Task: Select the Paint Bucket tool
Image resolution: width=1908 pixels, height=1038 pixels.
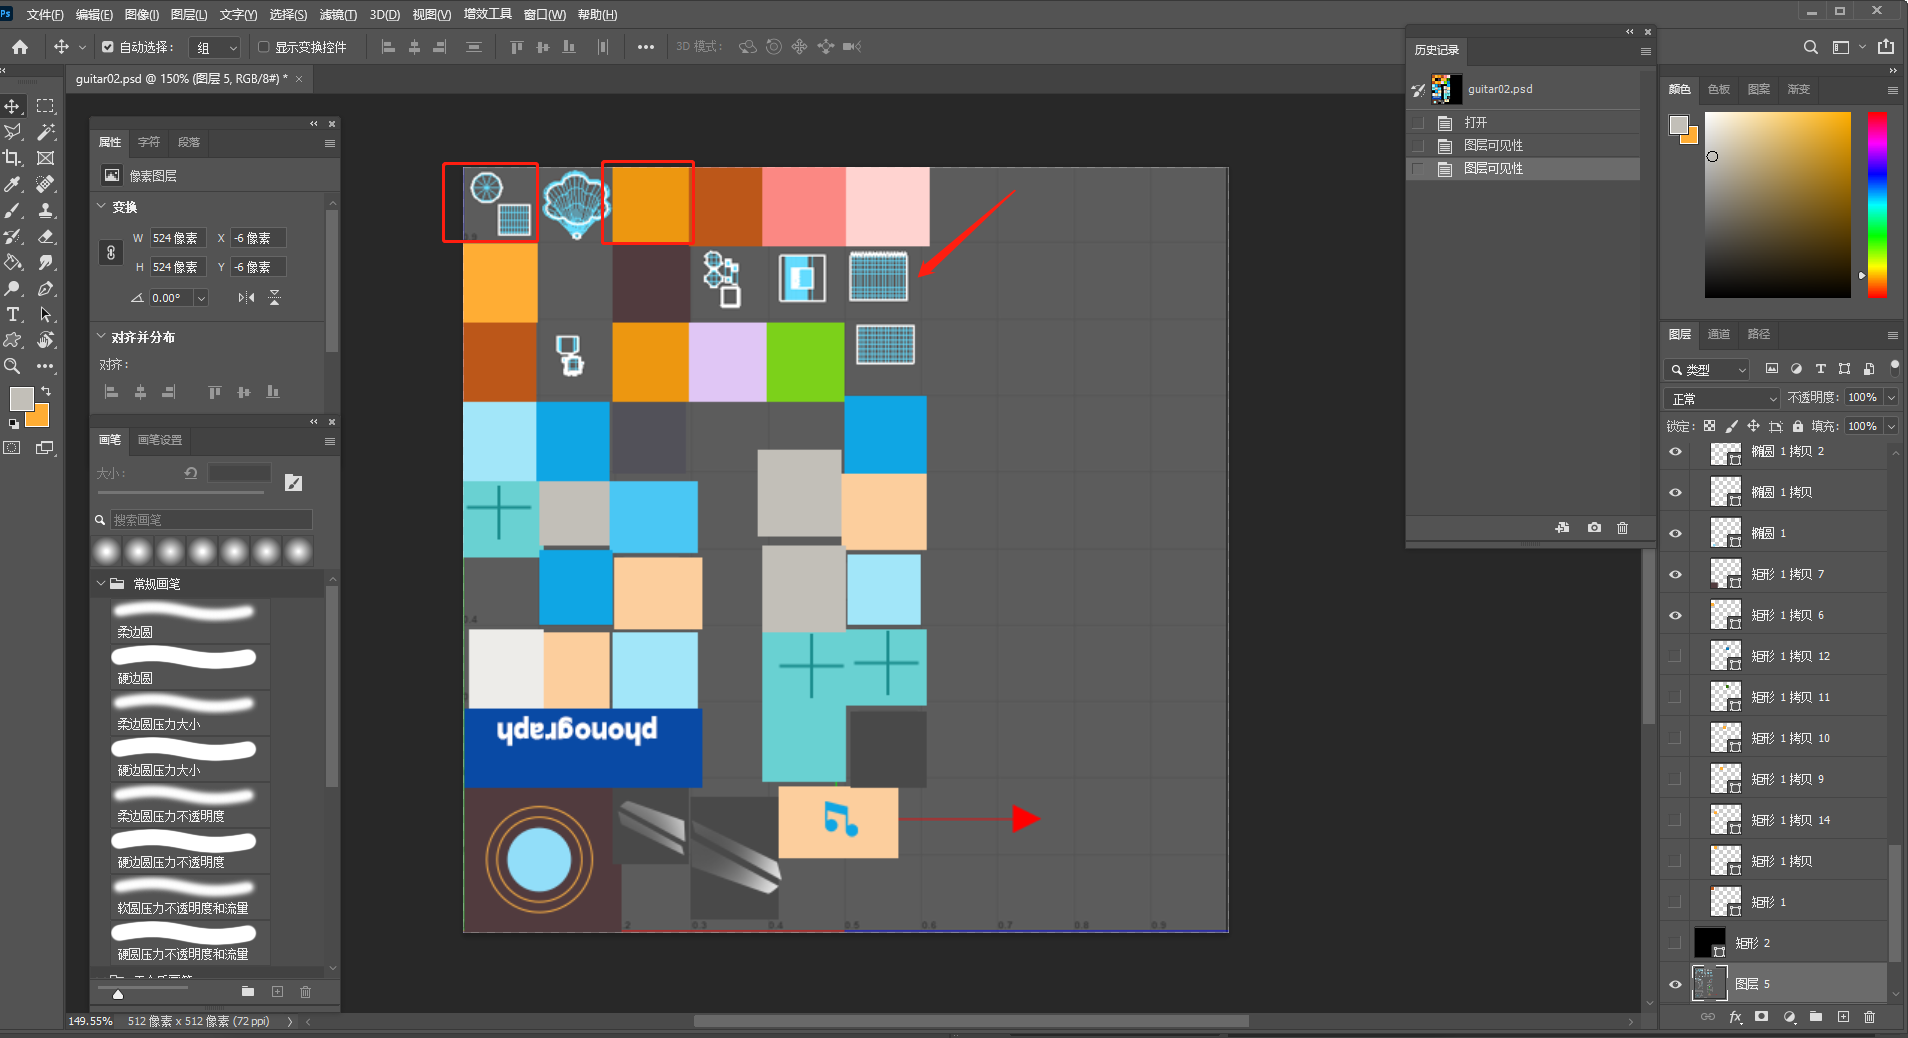Action: (x=13, y=262)
